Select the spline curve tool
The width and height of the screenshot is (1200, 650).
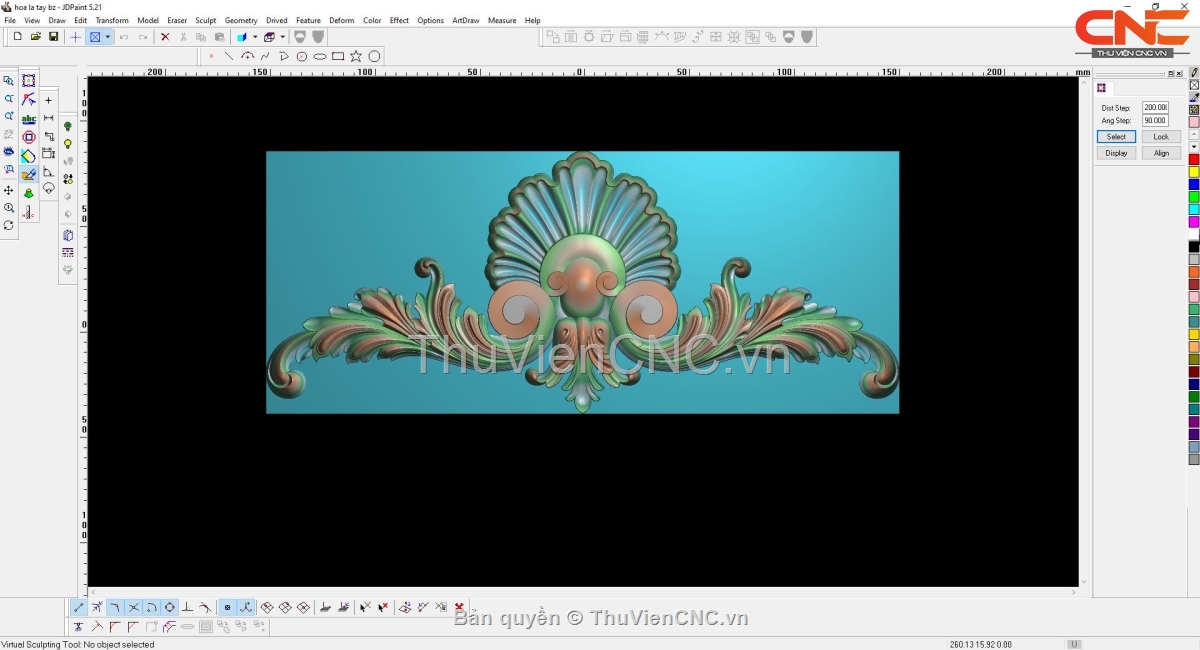click(265, 56)
